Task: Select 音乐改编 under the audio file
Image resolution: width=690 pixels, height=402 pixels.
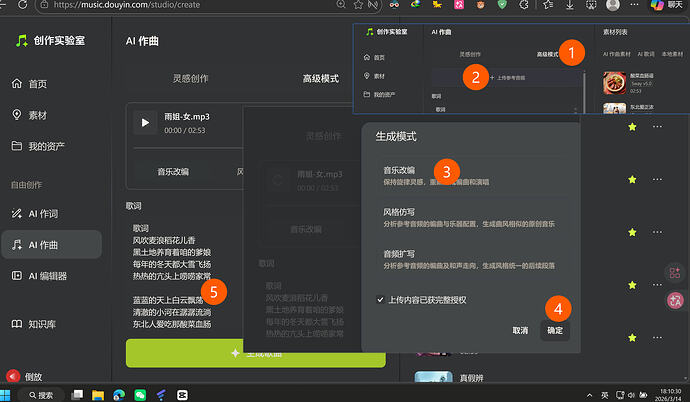Action: (x=173, y=172)
